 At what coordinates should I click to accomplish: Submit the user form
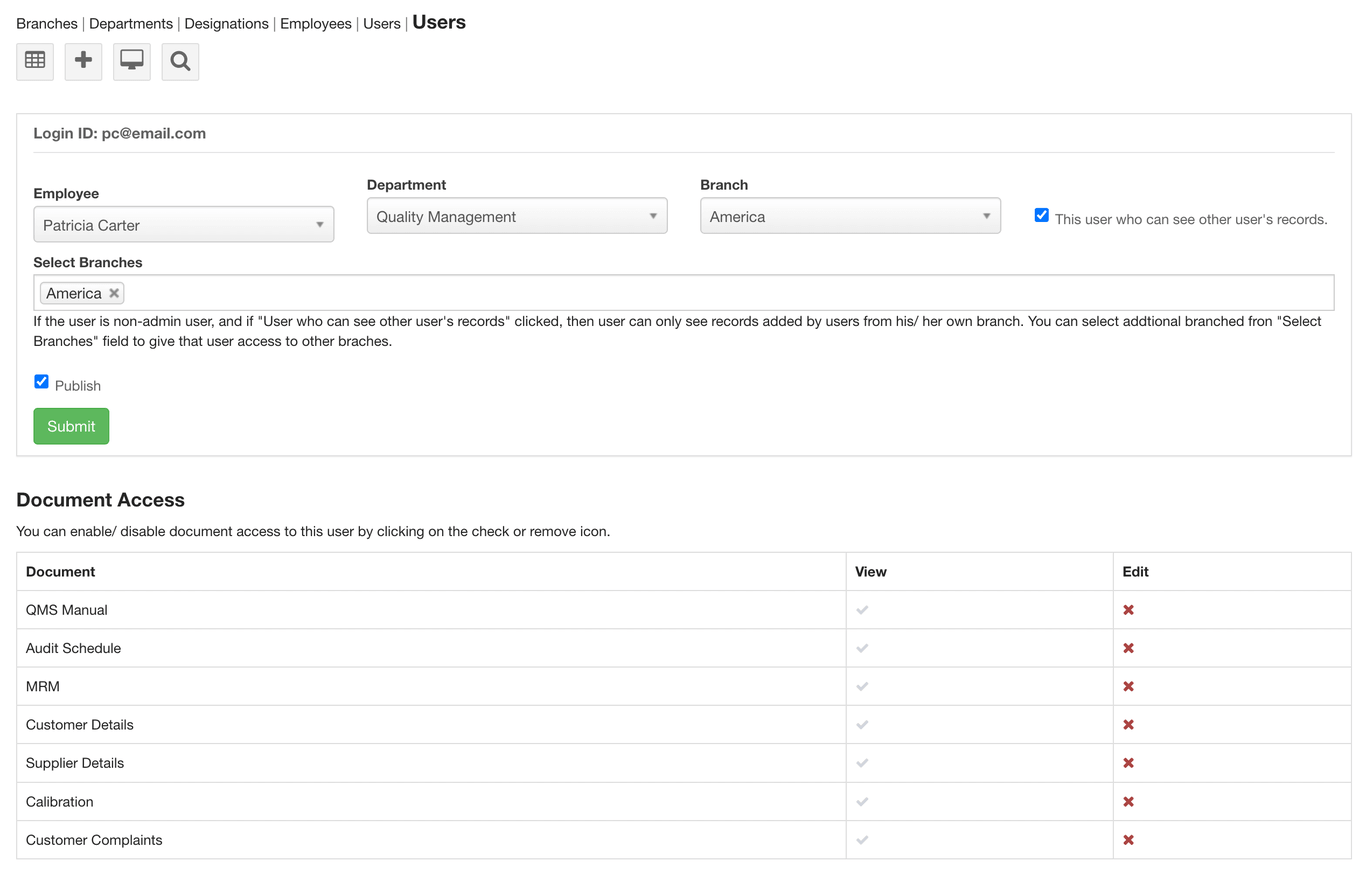71,426
